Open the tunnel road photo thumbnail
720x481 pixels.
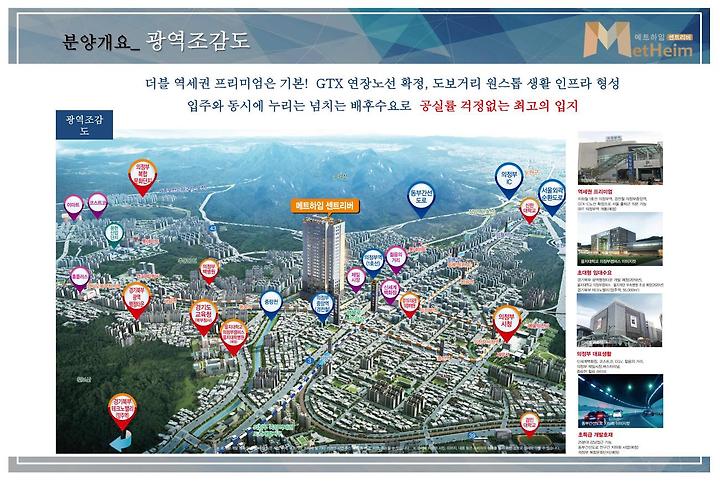[x=620, y=401]
